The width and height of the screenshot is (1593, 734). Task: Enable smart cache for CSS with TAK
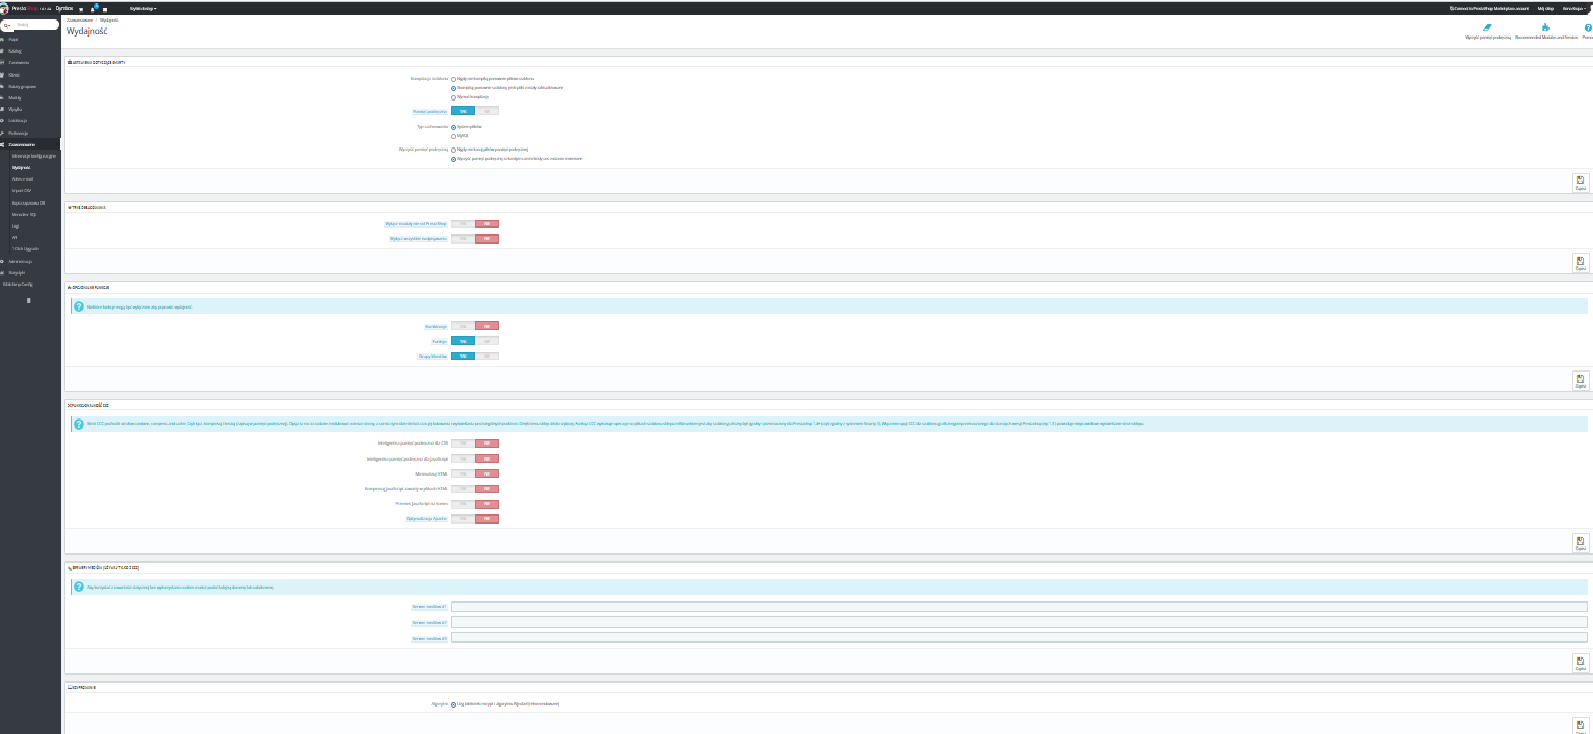(463, 443)
